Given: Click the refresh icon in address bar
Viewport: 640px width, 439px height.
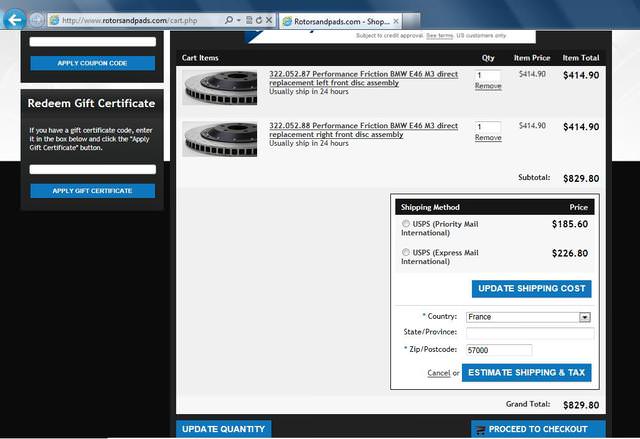Looking at the screenshot, I should point(258,20).
